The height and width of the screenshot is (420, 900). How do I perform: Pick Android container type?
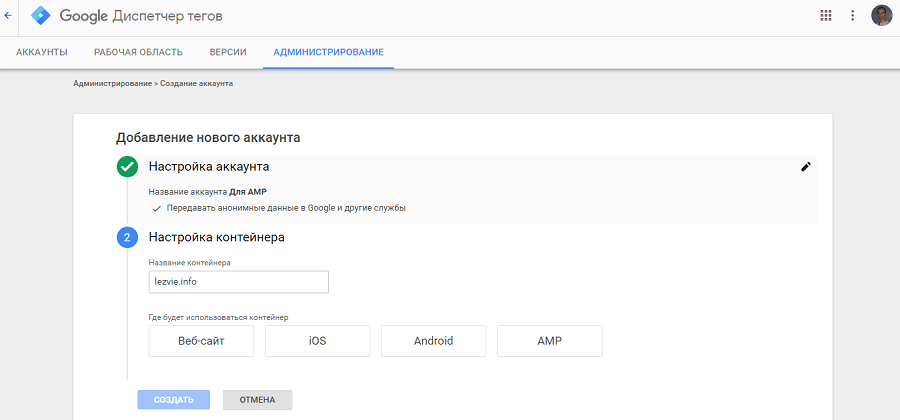point(433,341)
